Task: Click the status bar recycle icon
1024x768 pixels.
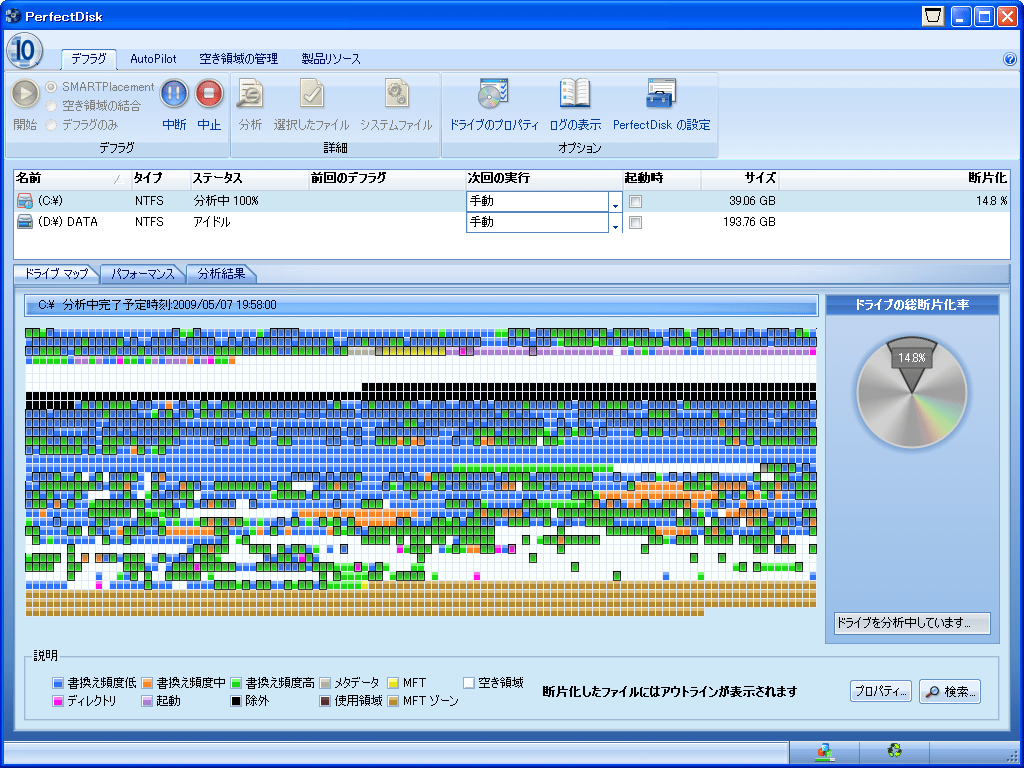Action: point(894,751)
